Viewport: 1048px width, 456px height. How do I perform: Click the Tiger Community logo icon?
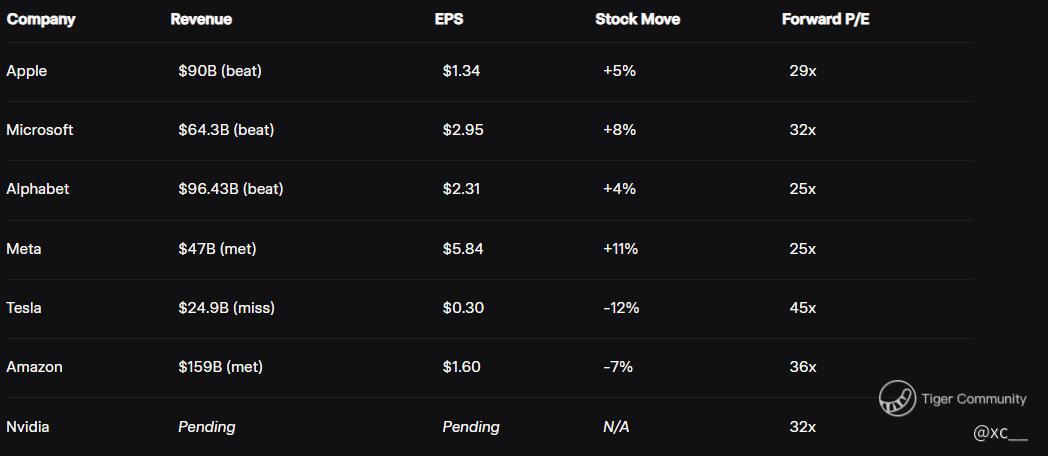(x=897, y=398)
